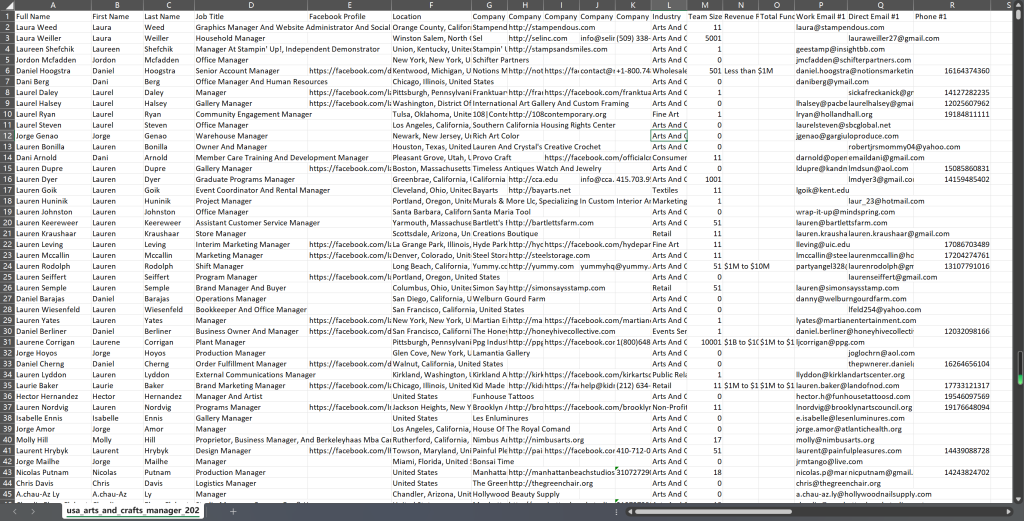Select column R header
The width and height of the screenshot is (1024, 521).
click(952, 5)
